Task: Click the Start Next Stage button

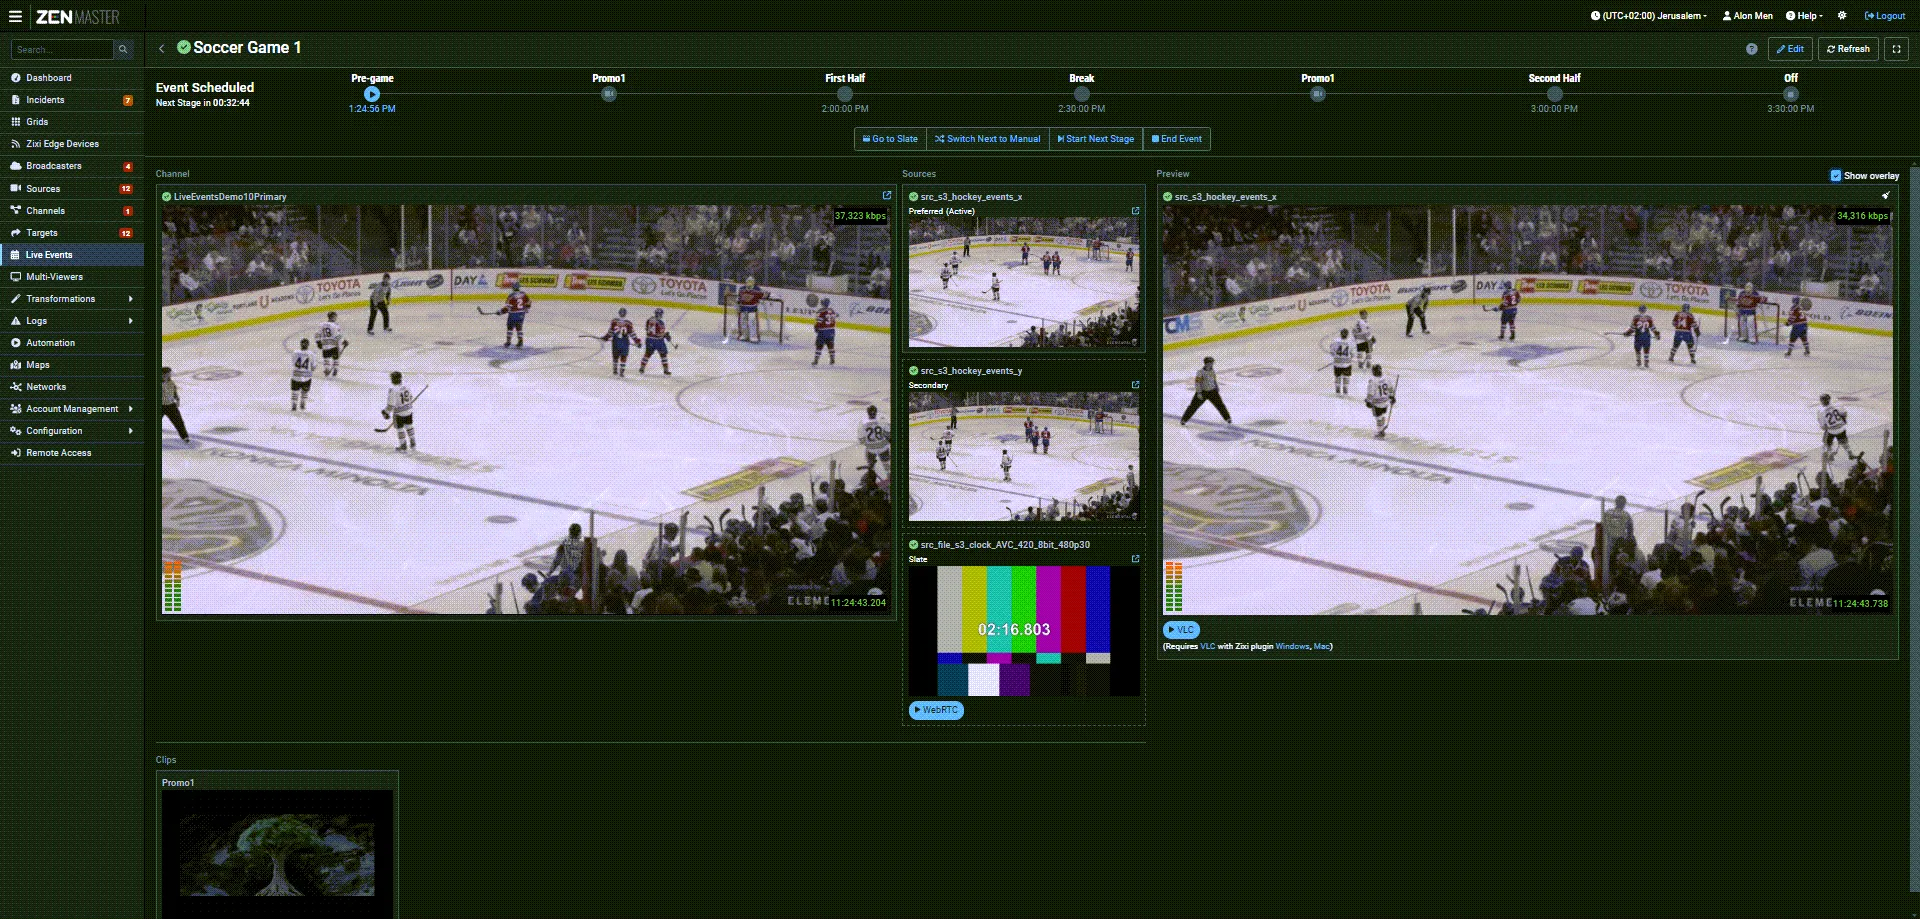Action: pyautogui.click(x=1096, y=139)
